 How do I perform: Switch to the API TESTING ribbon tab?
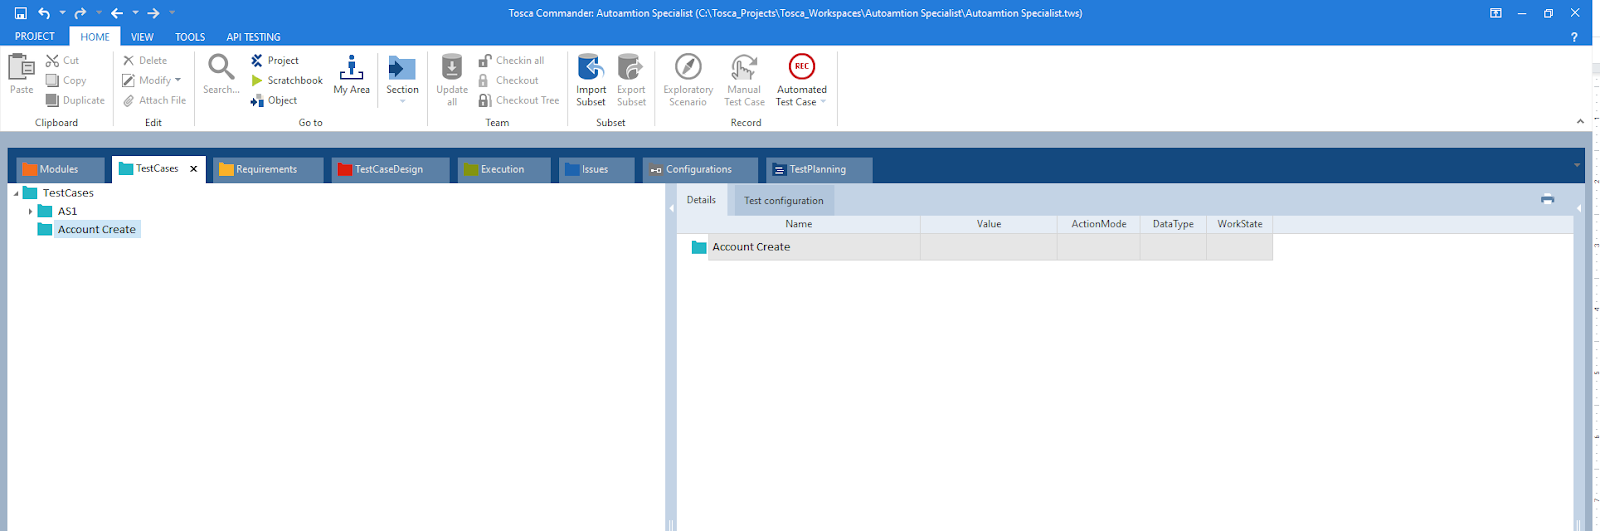coord(253,37)
